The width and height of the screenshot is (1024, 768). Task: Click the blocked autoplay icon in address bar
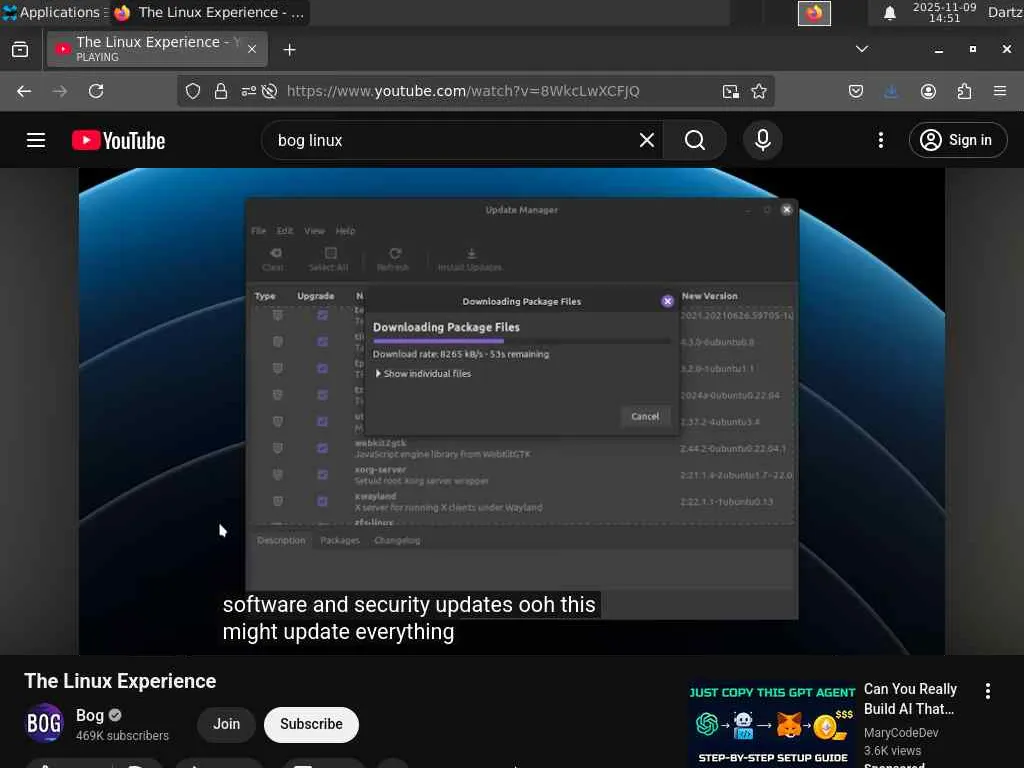pos(269,91)
